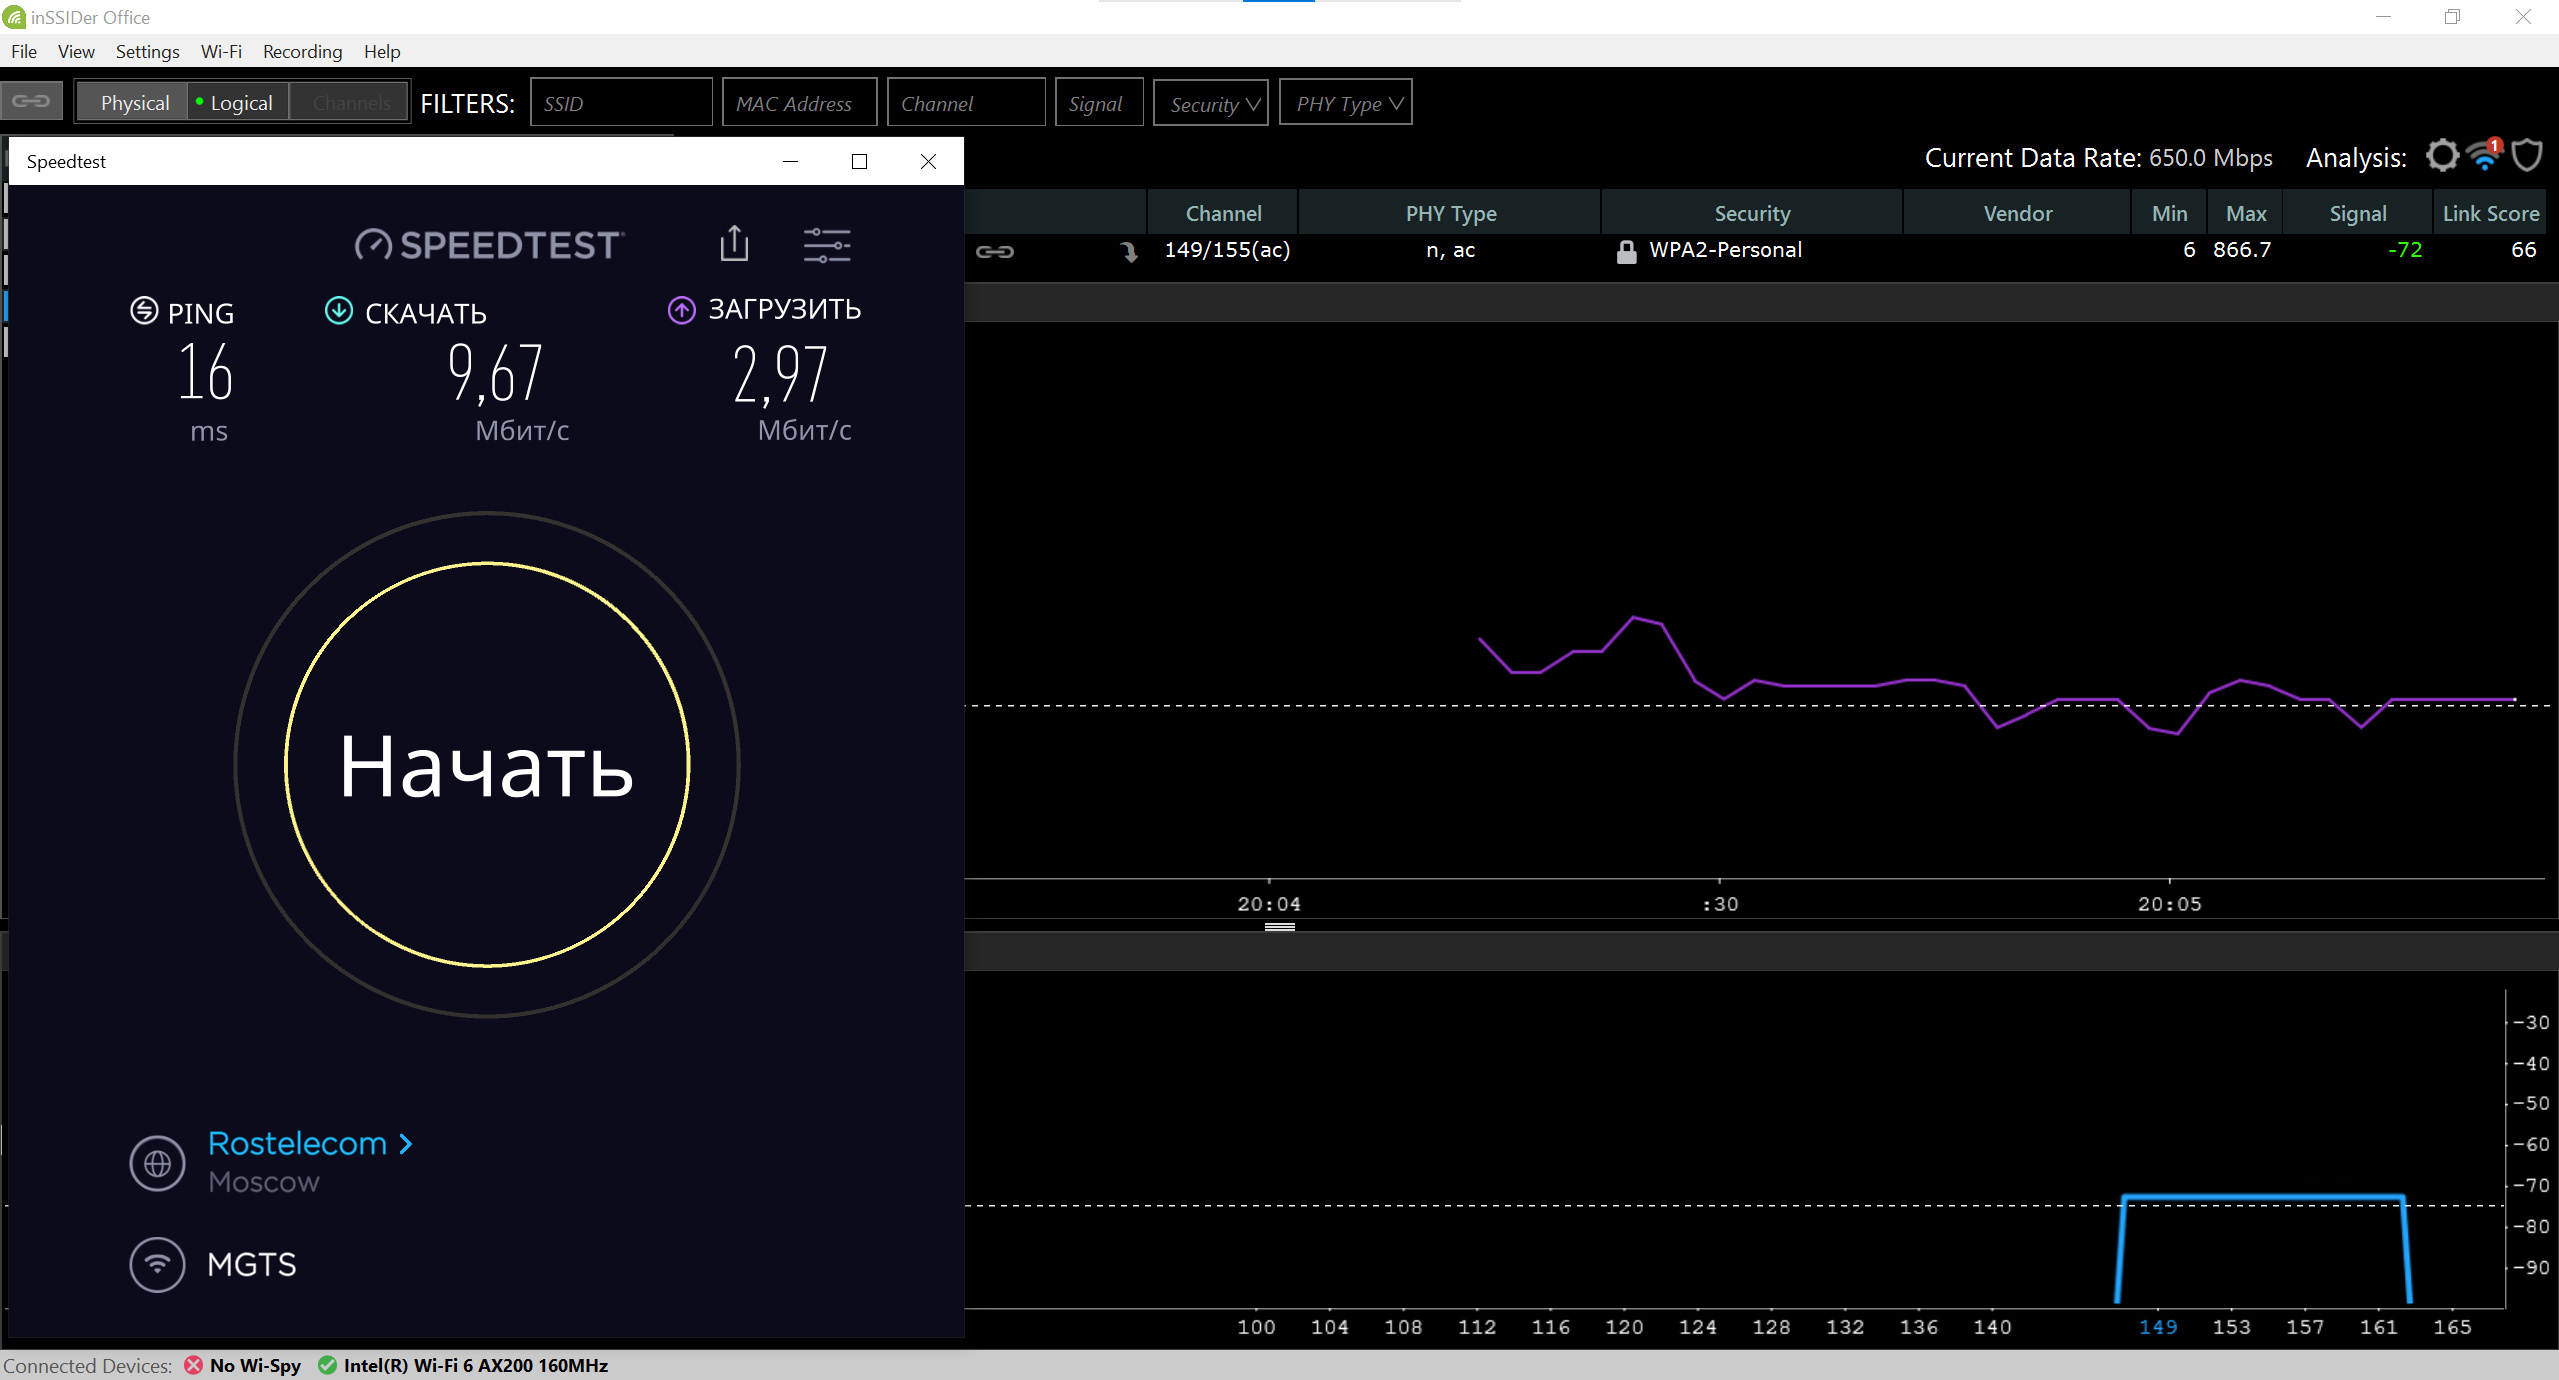Screen dimensions: 2559x1380
Task: Click the Speedtest logo gauge
Action: (x=373, y=245)
